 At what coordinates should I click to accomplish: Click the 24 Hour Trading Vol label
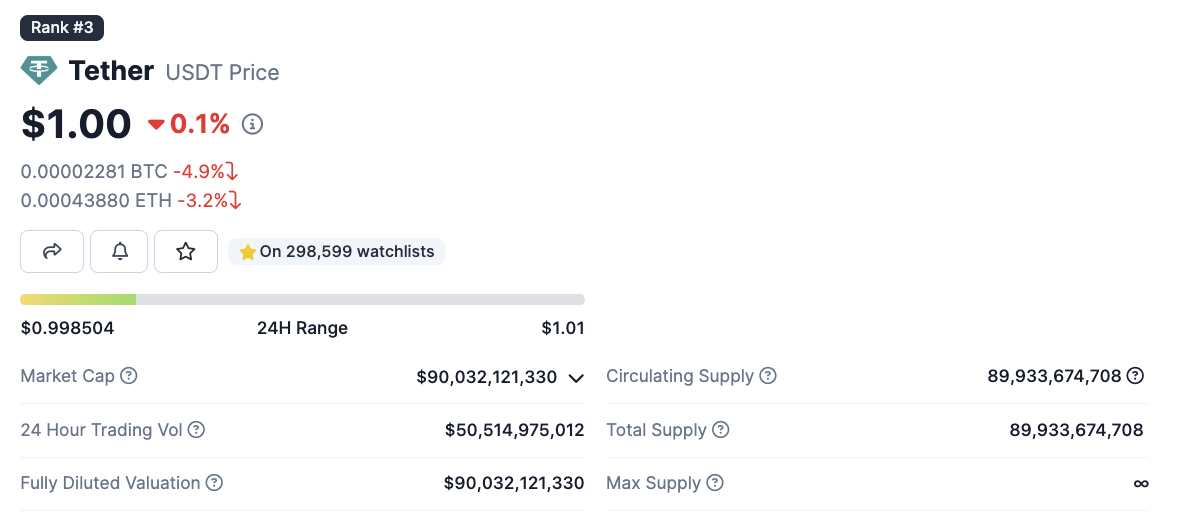(x=101, y=430)
